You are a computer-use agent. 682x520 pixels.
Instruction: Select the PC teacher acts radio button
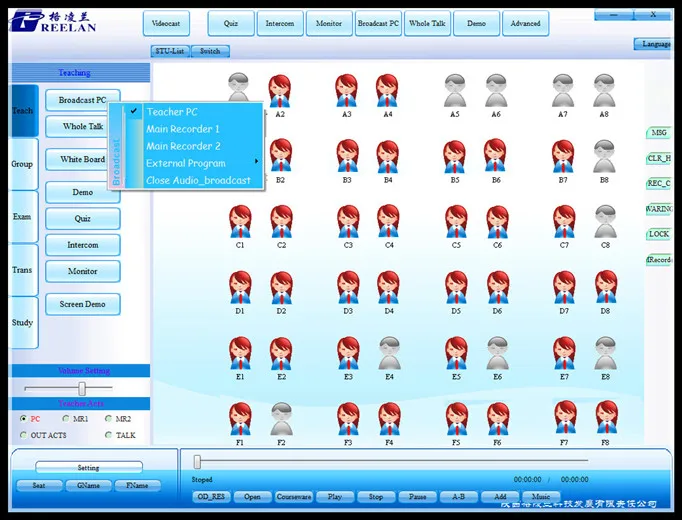(x=24, y=419)
